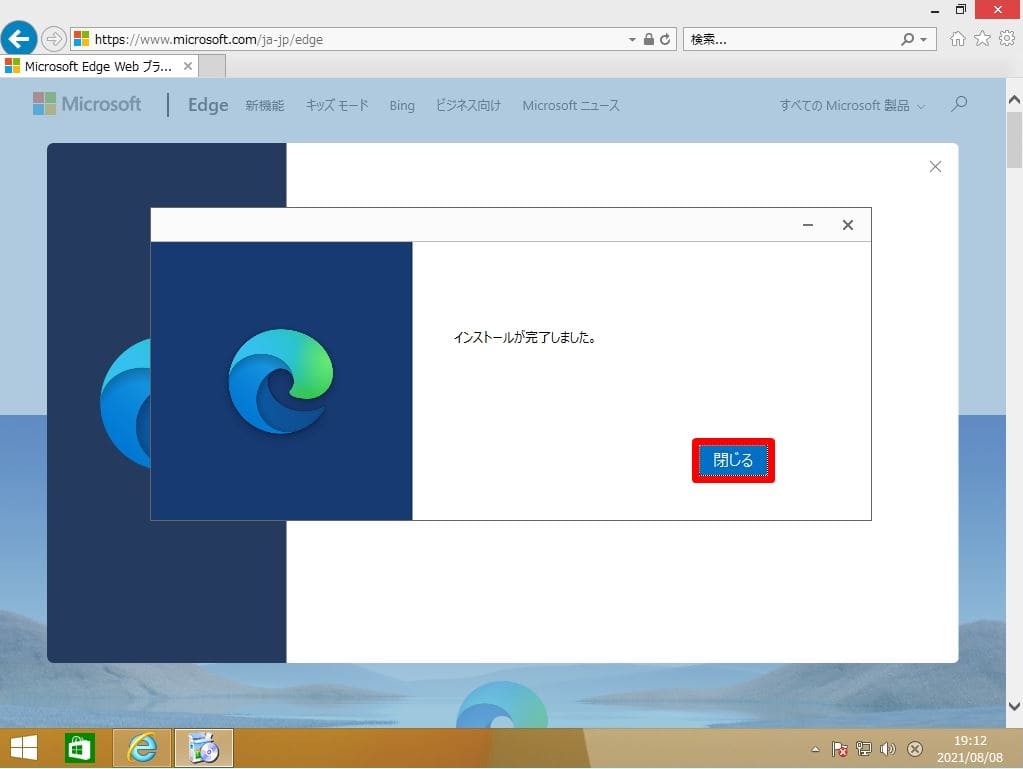The height and width of the screenshot is (769, 1023).
Task: Go back with Internet Explorer back arrow
Action: pyautogui.click(x=19, y=38)
